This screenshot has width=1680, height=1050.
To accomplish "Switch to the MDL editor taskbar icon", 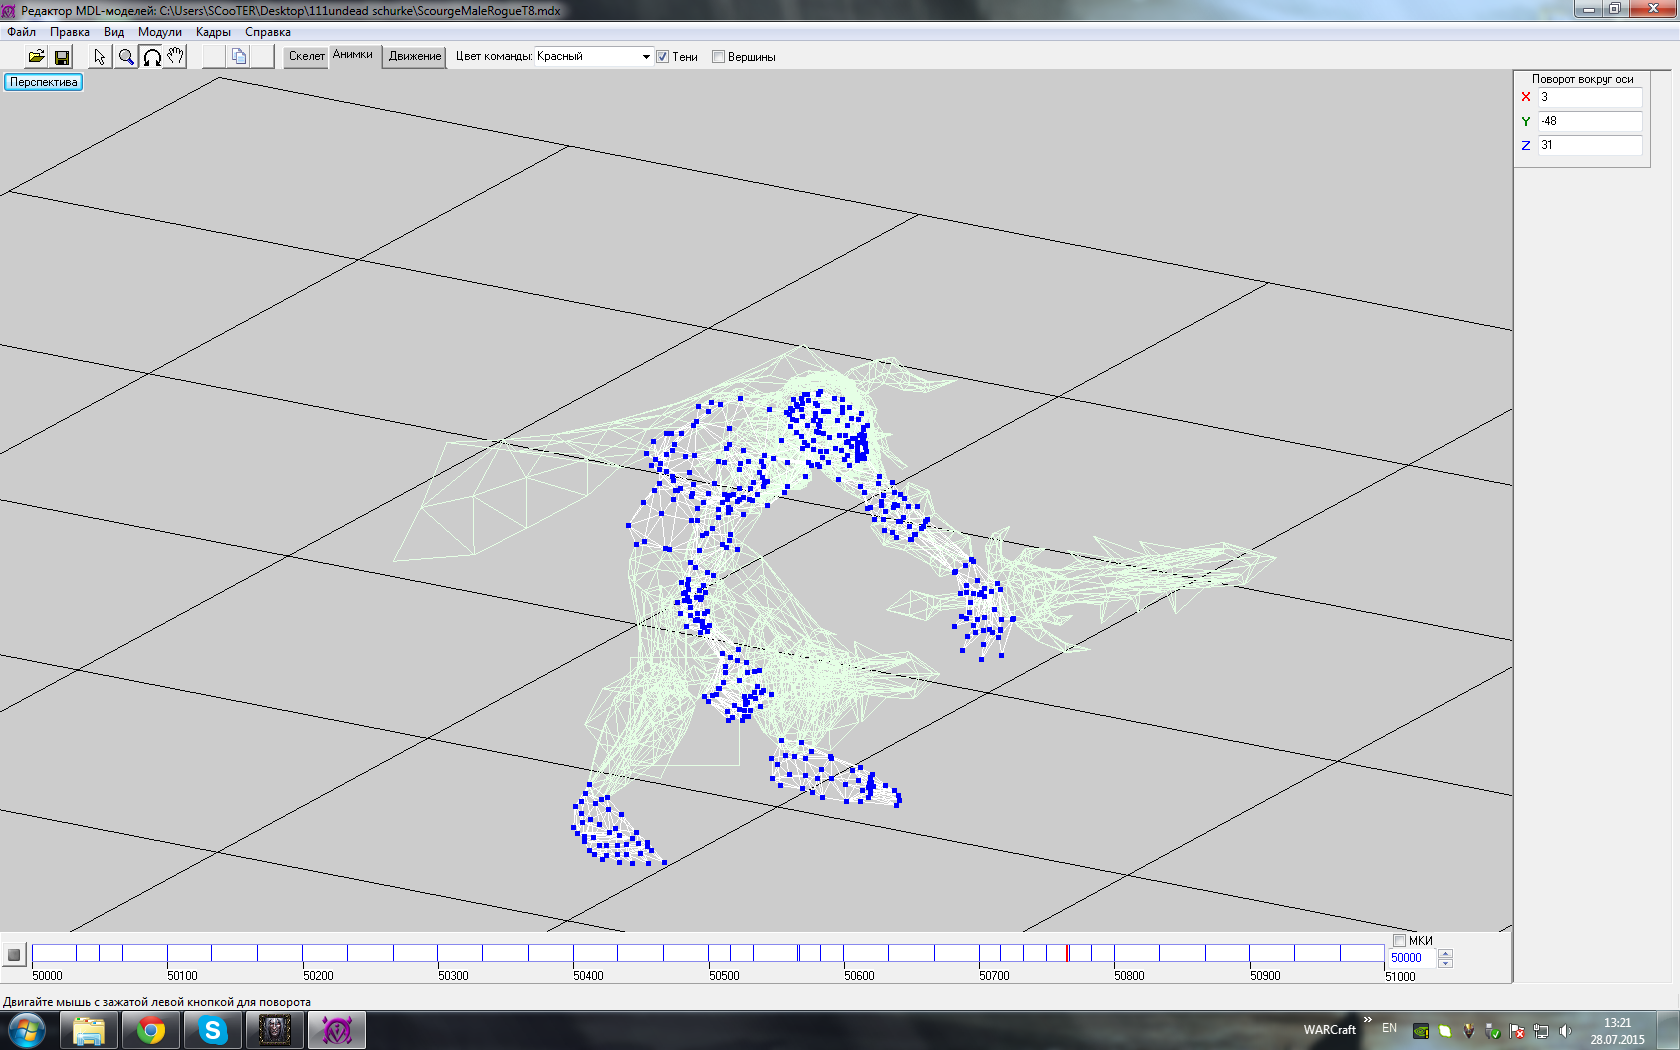I will coord(337,1030).
